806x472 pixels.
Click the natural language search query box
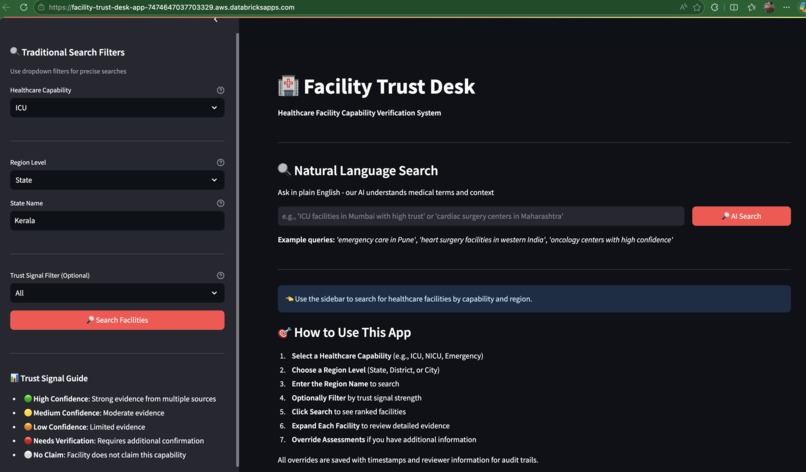[x=481, y=216]
